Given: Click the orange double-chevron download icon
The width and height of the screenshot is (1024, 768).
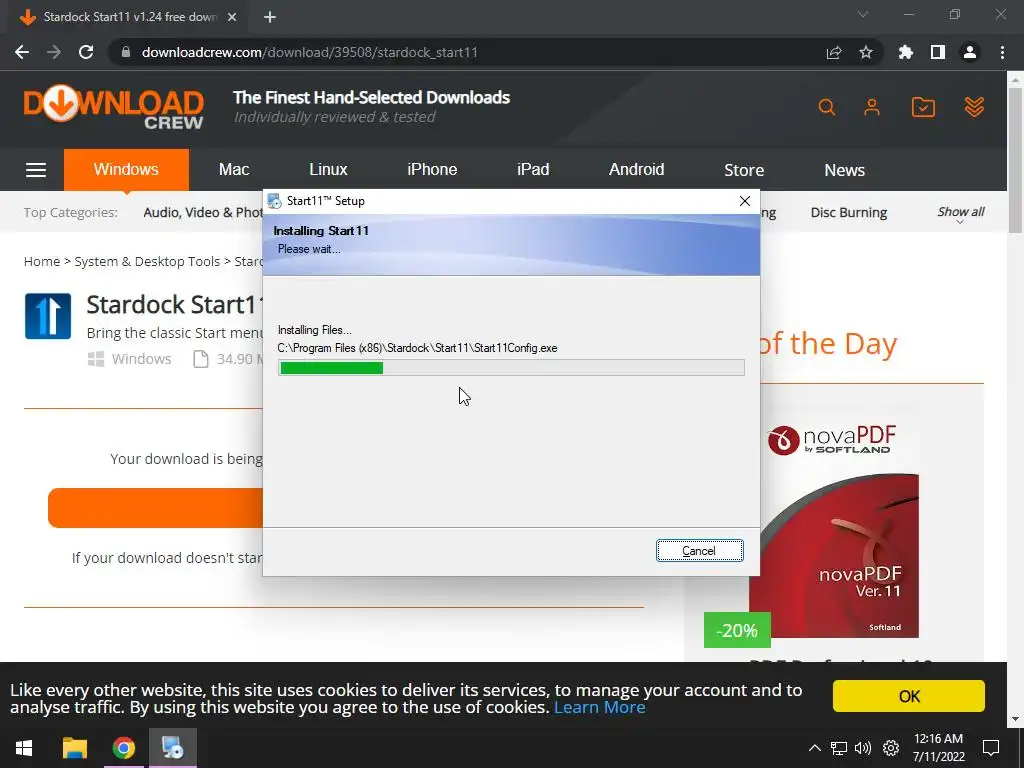Looking at the screenshot, I should (x=974, y=107).
